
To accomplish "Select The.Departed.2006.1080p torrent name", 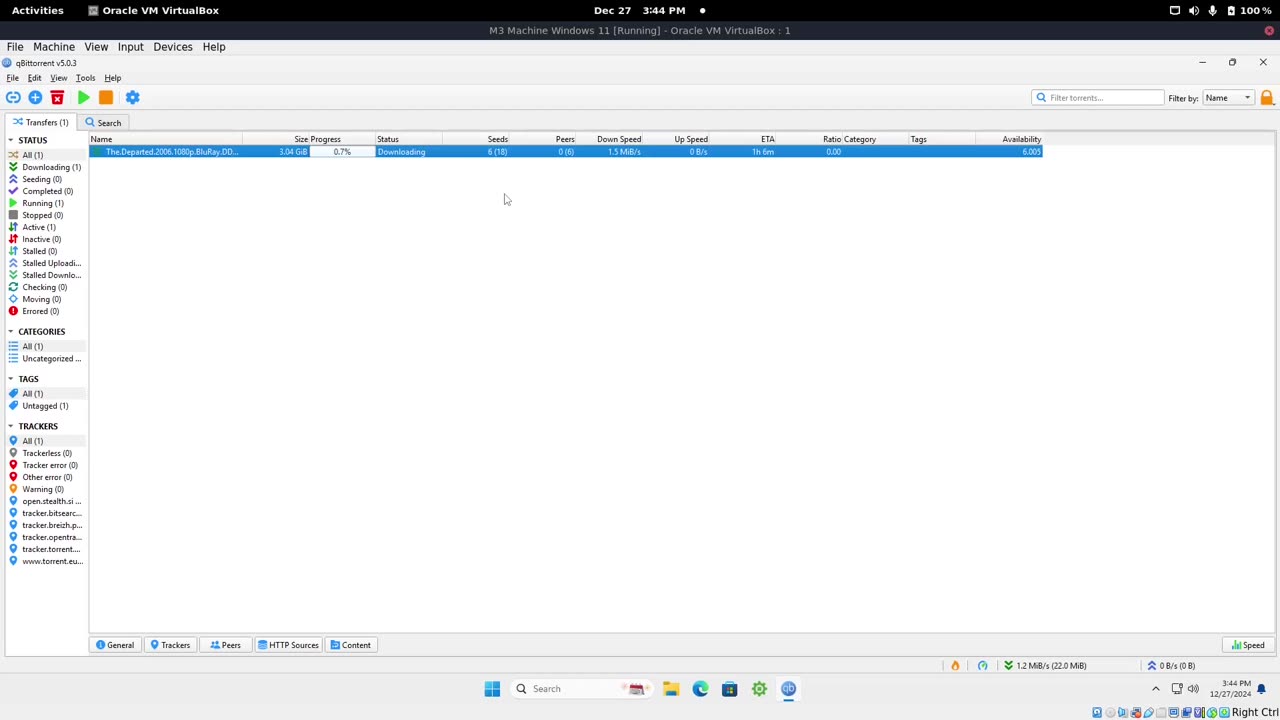I will tap(171, 152).
